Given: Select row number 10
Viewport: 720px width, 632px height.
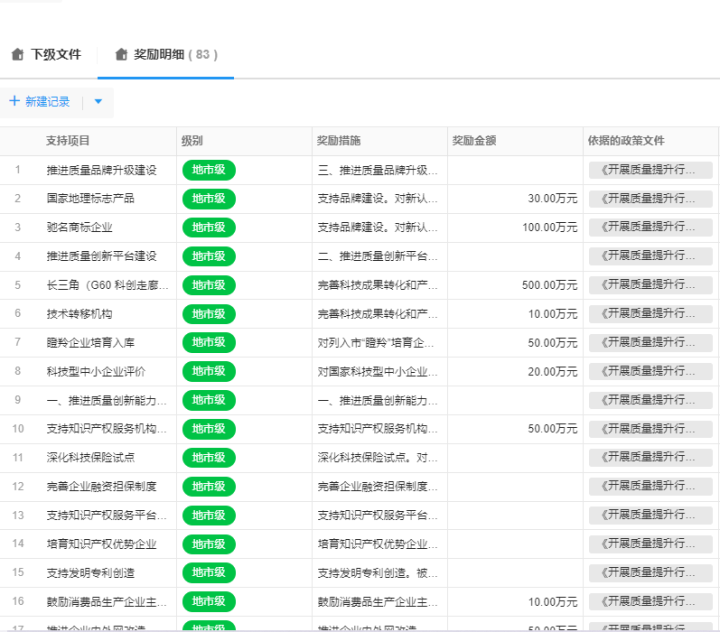Looking at the screenshot, I should pos(18,429).
